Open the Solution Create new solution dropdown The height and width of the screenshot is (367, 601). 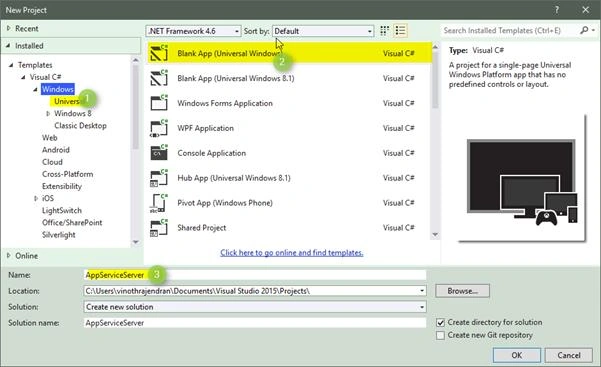[422, 307]
